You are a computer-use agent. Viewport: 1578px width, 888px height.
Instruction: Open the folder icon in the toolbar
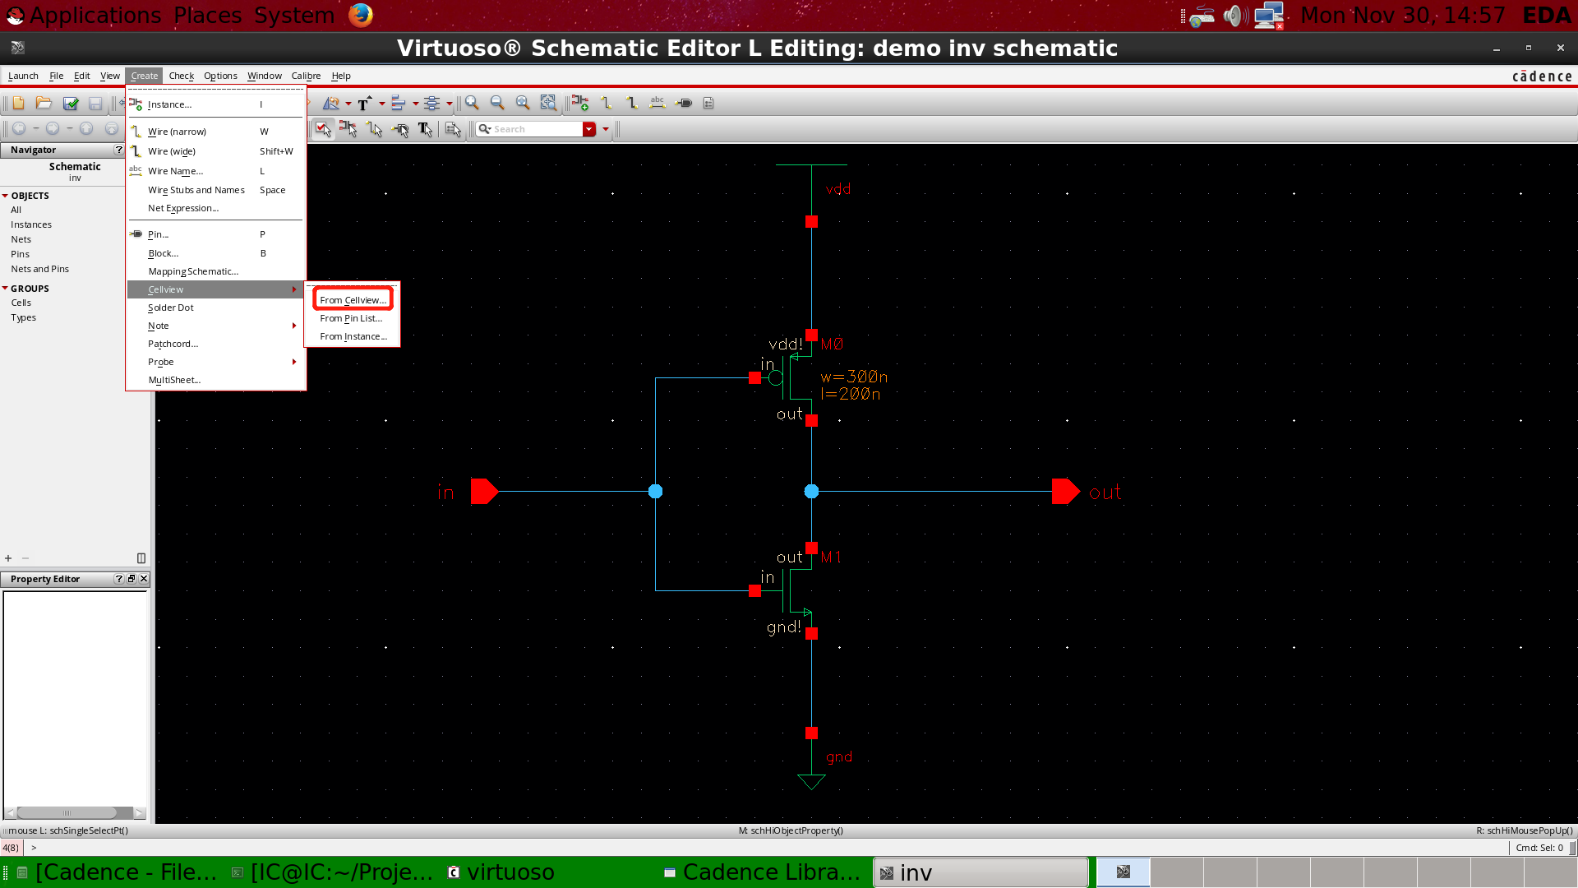coord(44,103)
